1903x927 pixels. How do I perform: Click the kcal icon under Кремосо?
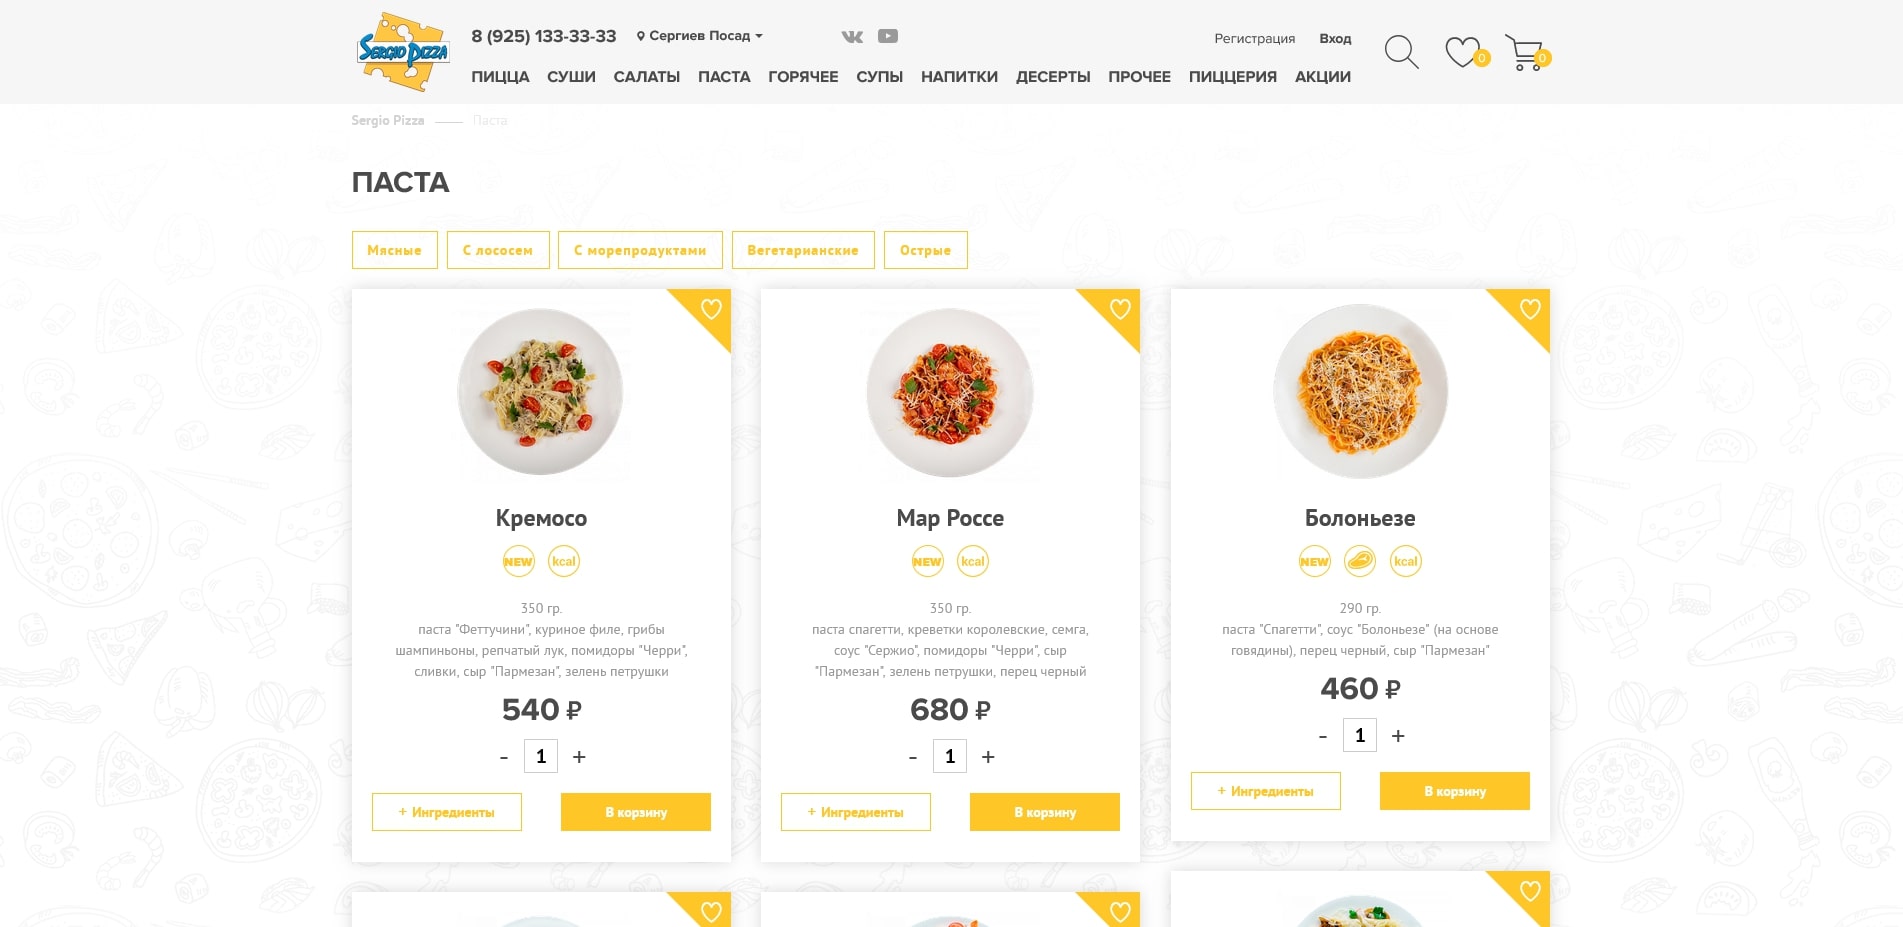coord(564,561)
